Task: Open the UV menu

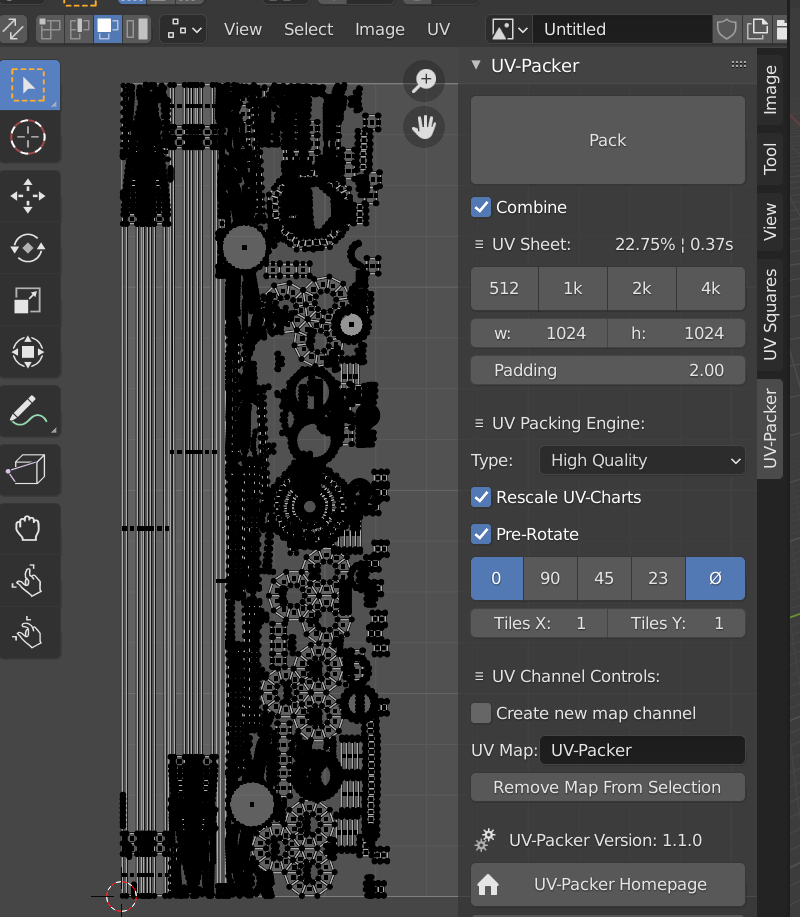Action: tap(438, 29)
